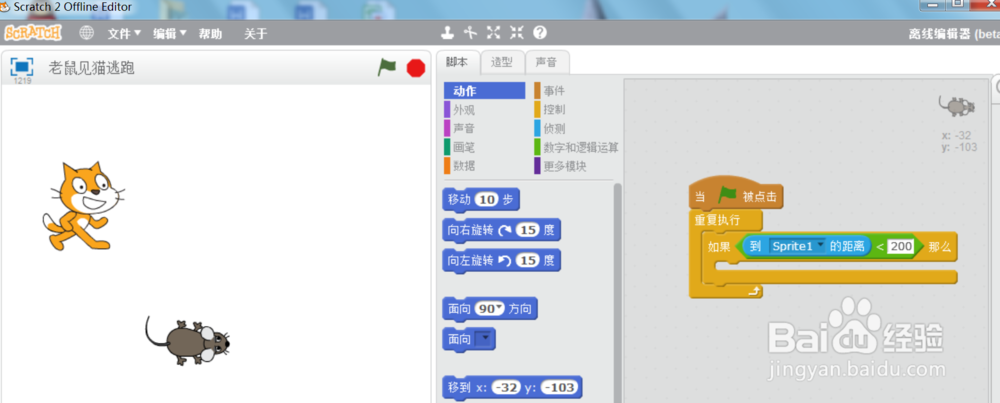This screenshot has height=403, width=1000.
Task: Click the cat sprite on stage
Action: click(82, 205)
